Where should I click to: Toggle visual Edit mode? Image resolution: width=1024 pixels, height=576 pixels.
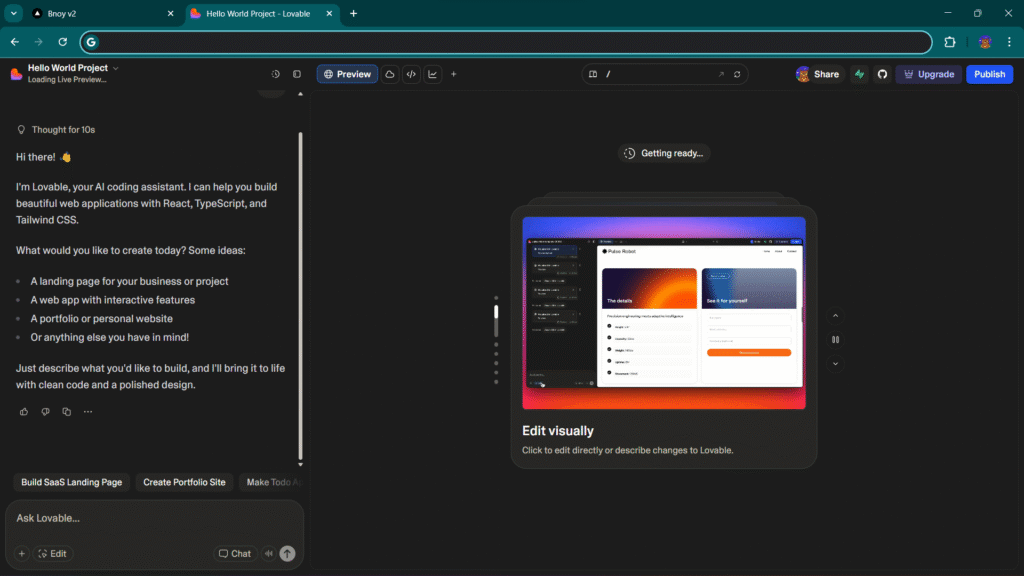pyautogui.click(x=52, y=553)
